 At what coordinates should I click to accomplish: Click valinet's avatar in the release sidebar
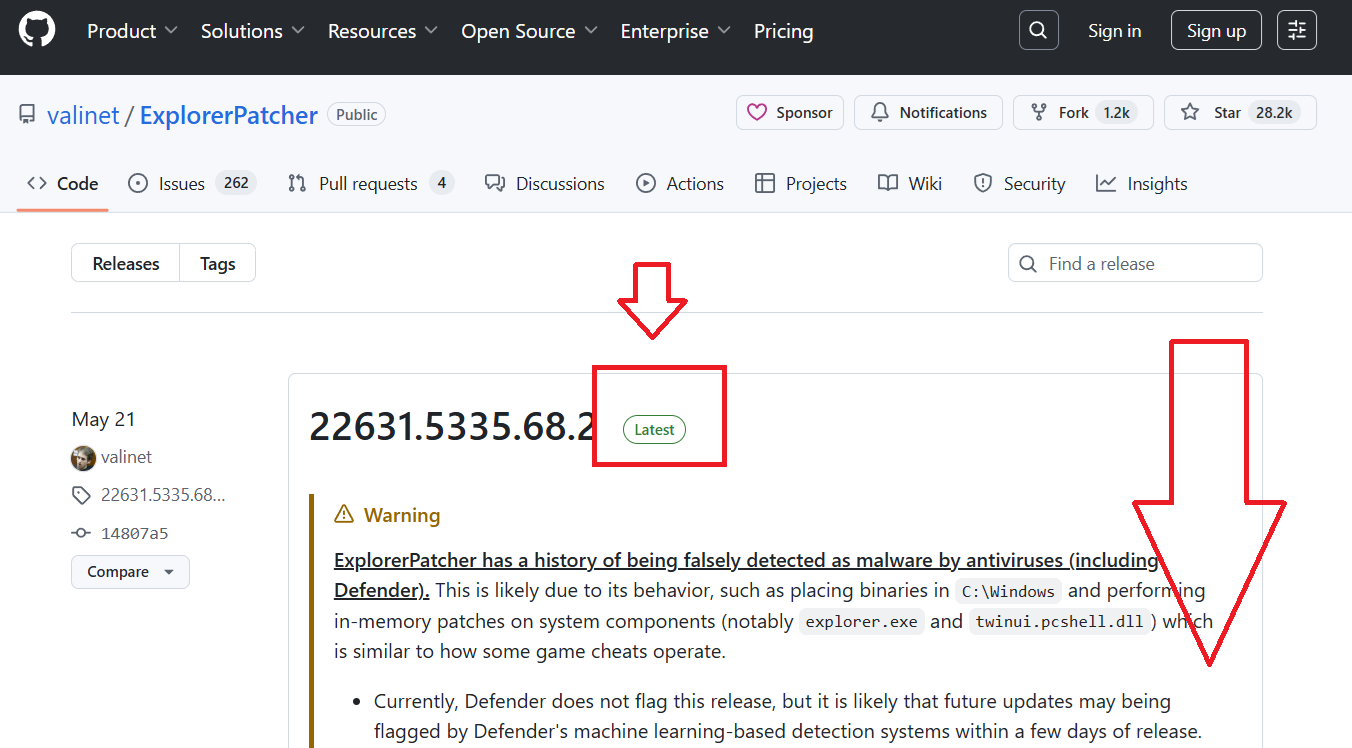(x=83, y=458)
